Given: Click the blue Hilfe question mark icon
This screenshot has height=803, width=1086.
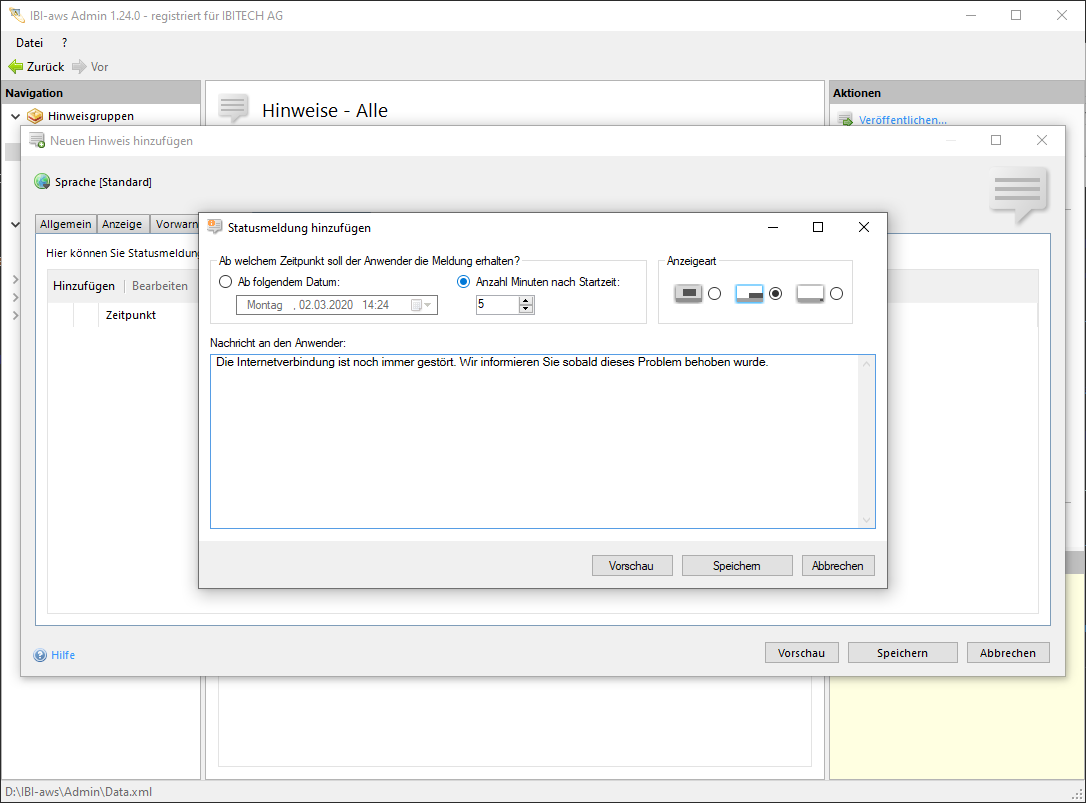Looking at the screenshot, I should click(40, 655).
